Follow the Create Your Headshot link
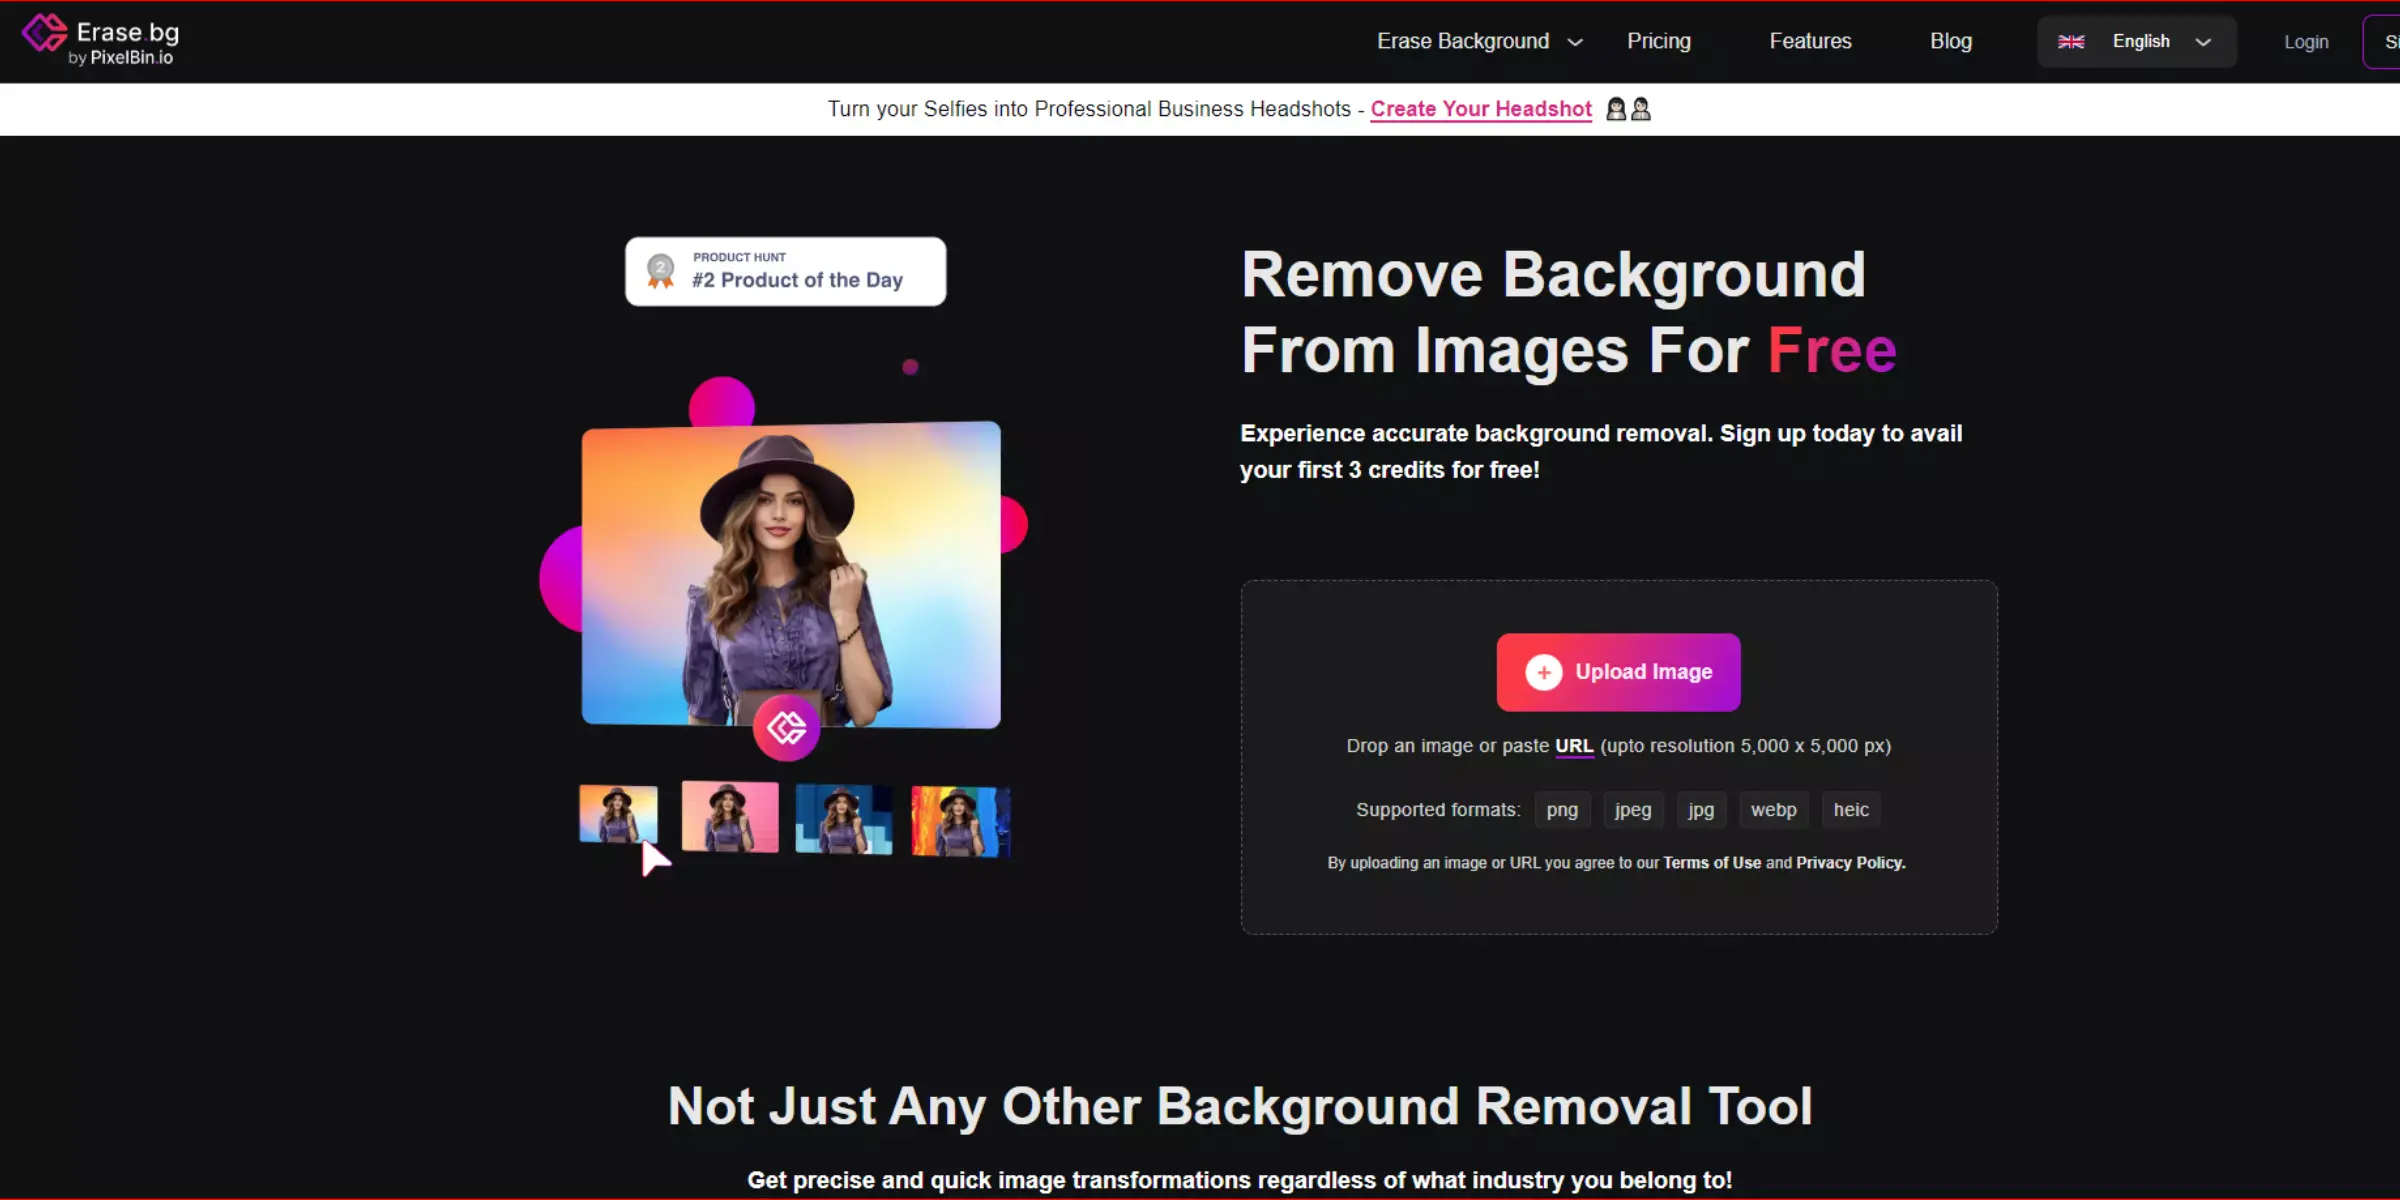This screenshot has width=2400, height=1200. tap(1480, 109)
